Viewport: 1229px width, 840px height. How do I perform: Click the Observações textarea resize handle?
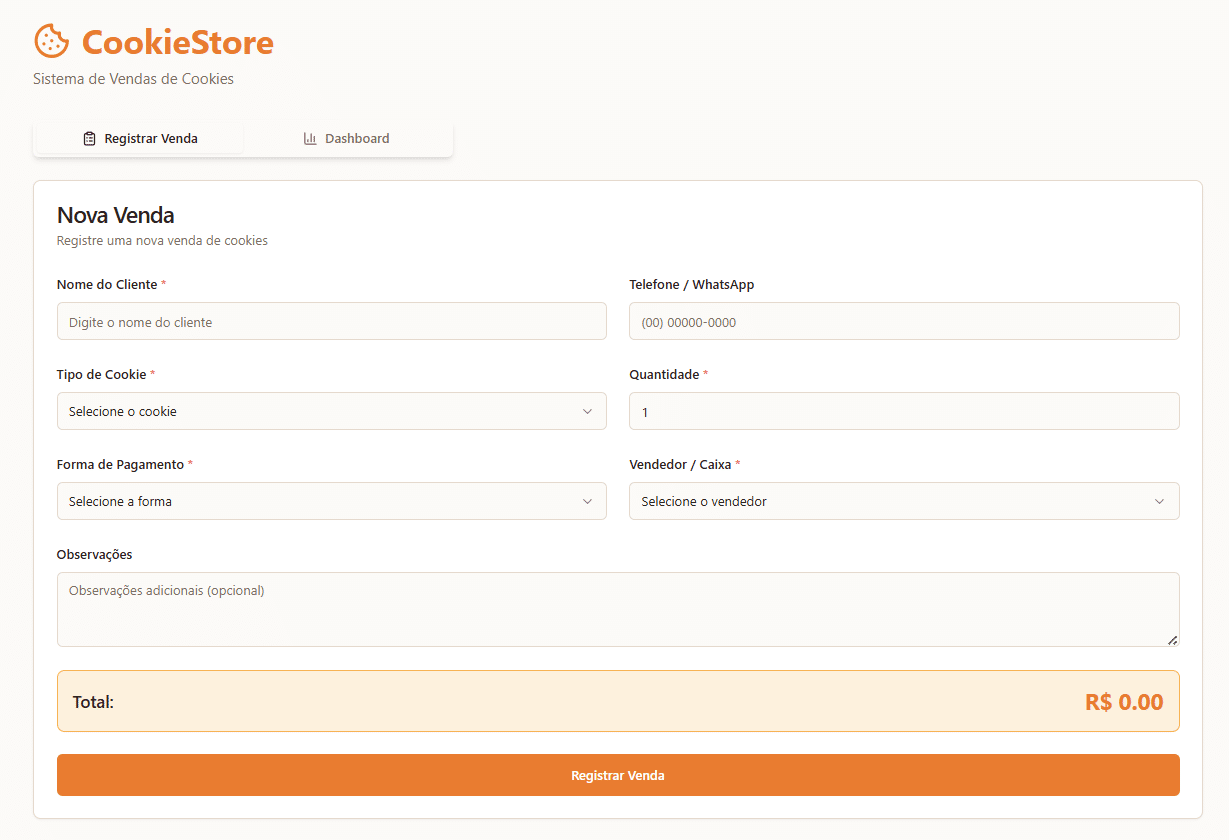[1172, 639]
